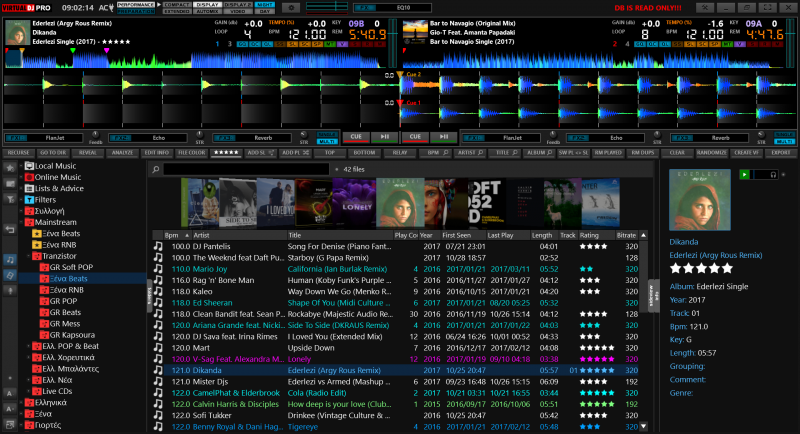Select the GR Kapsoura folder
Image resolution: width=800 pixels, height=434 pixels.
(70, 335)
